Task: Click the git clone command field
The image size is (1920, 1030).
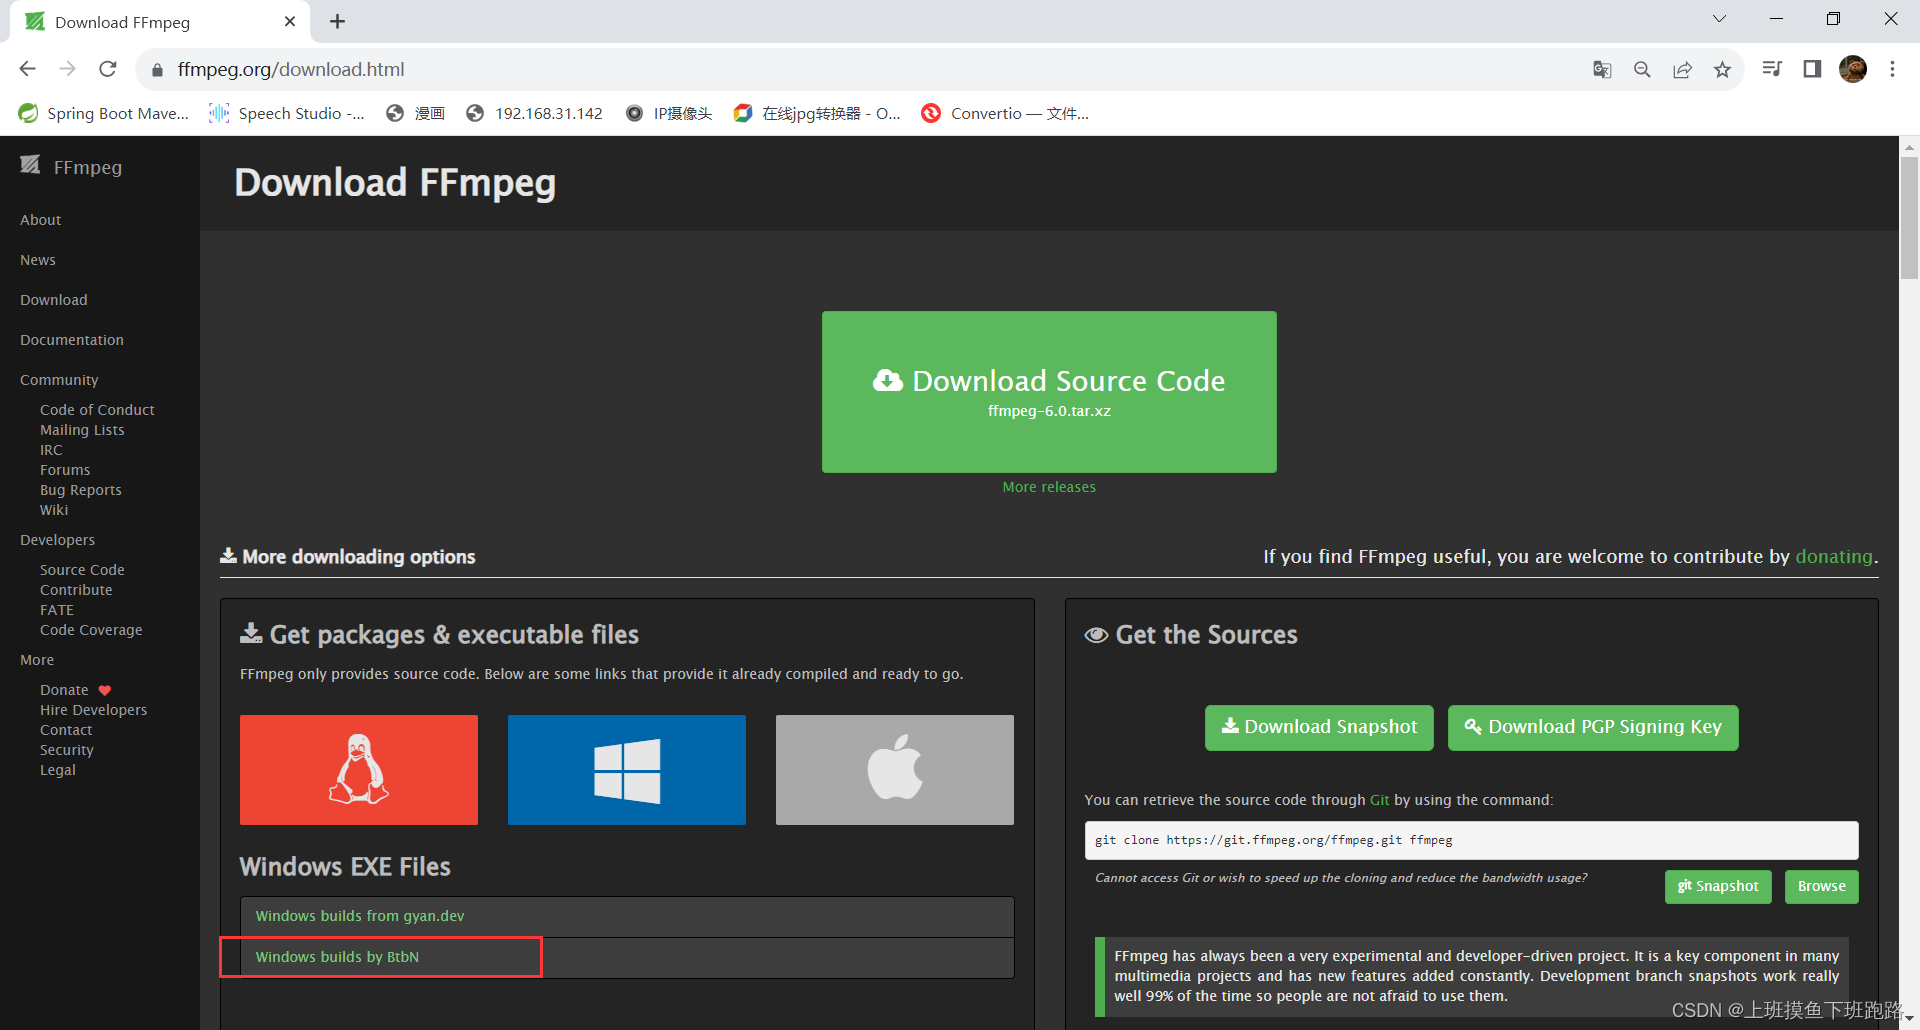Action: coord(1472,840)
